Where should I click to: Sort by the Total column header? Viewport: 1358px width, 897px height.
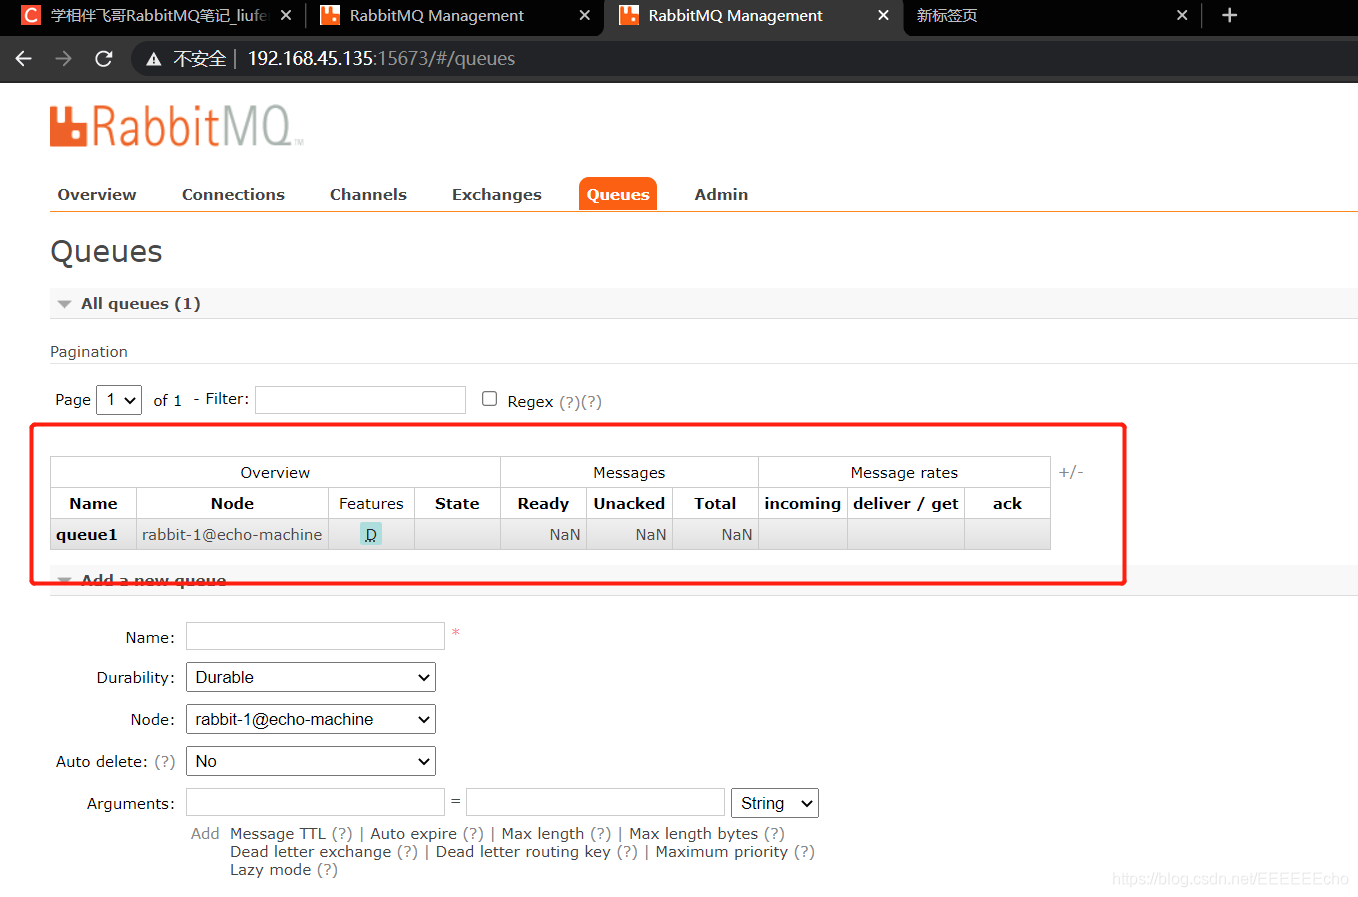715,503
